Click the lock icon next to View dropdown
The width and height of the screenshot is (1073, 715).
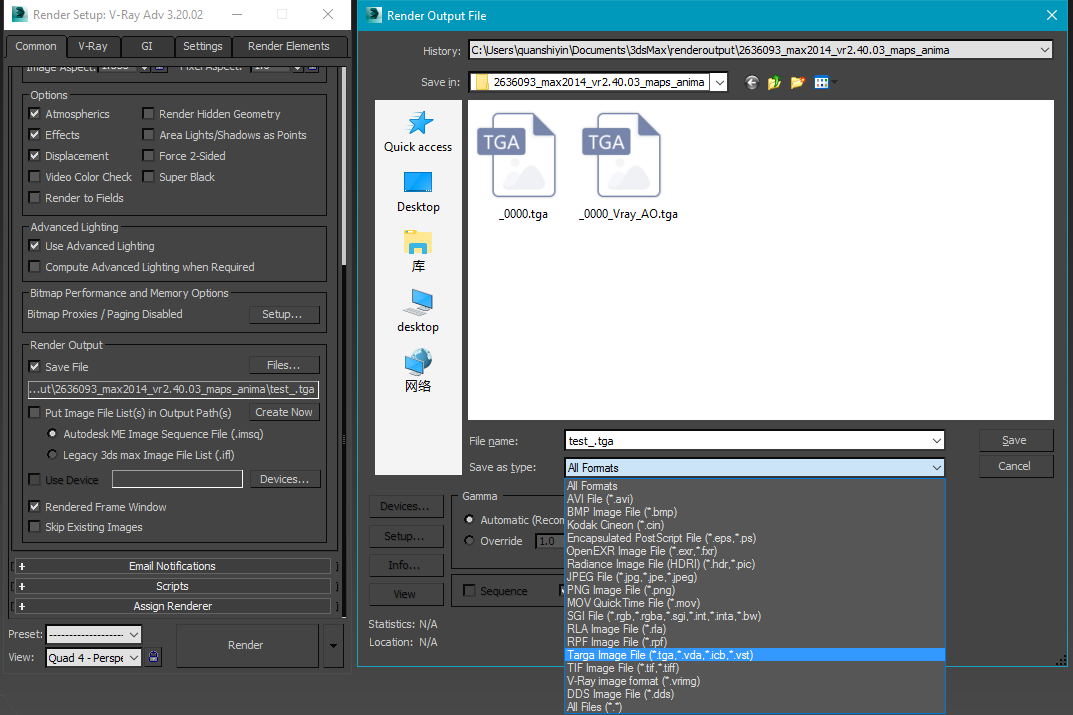coord(154,658)
